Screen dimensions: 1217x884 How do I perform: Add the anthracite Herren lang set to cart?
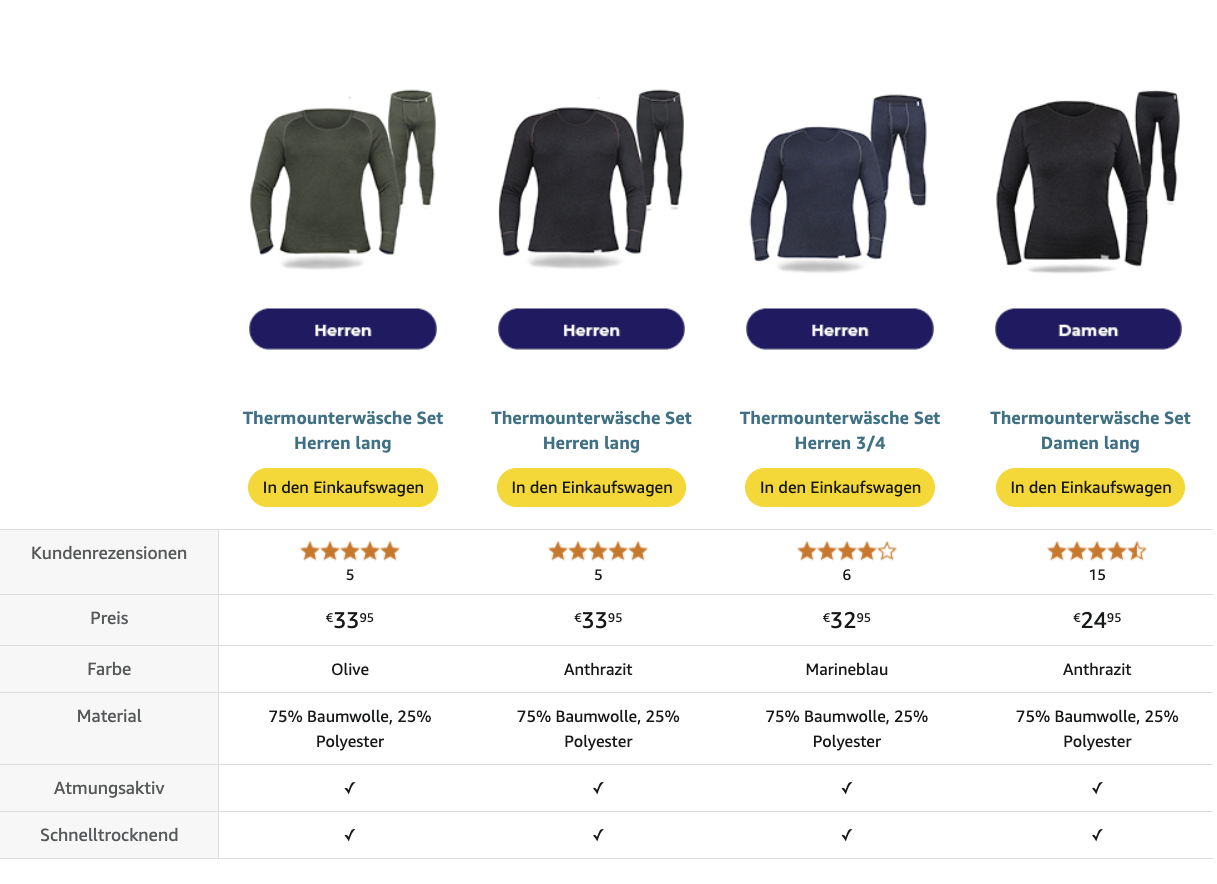tap(591, 488)
